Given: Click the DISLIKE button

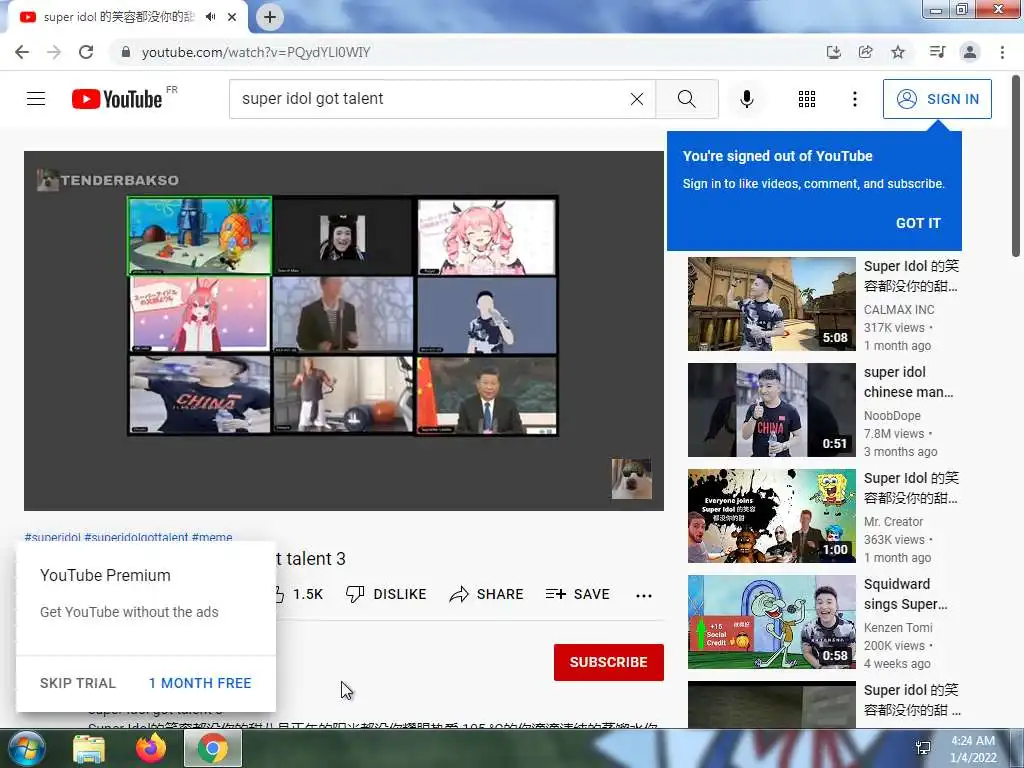Looking at the screenshot, I should [386, 594].
